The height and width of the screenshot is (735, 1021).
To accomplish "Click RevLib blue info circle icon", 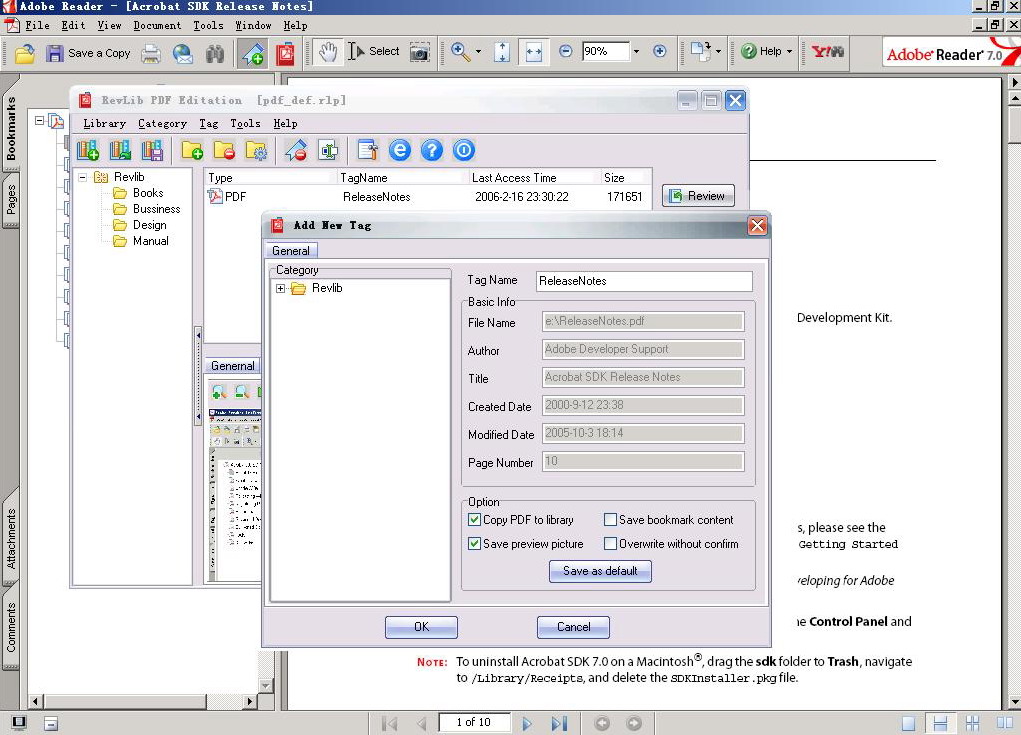I will click(464, 150).
